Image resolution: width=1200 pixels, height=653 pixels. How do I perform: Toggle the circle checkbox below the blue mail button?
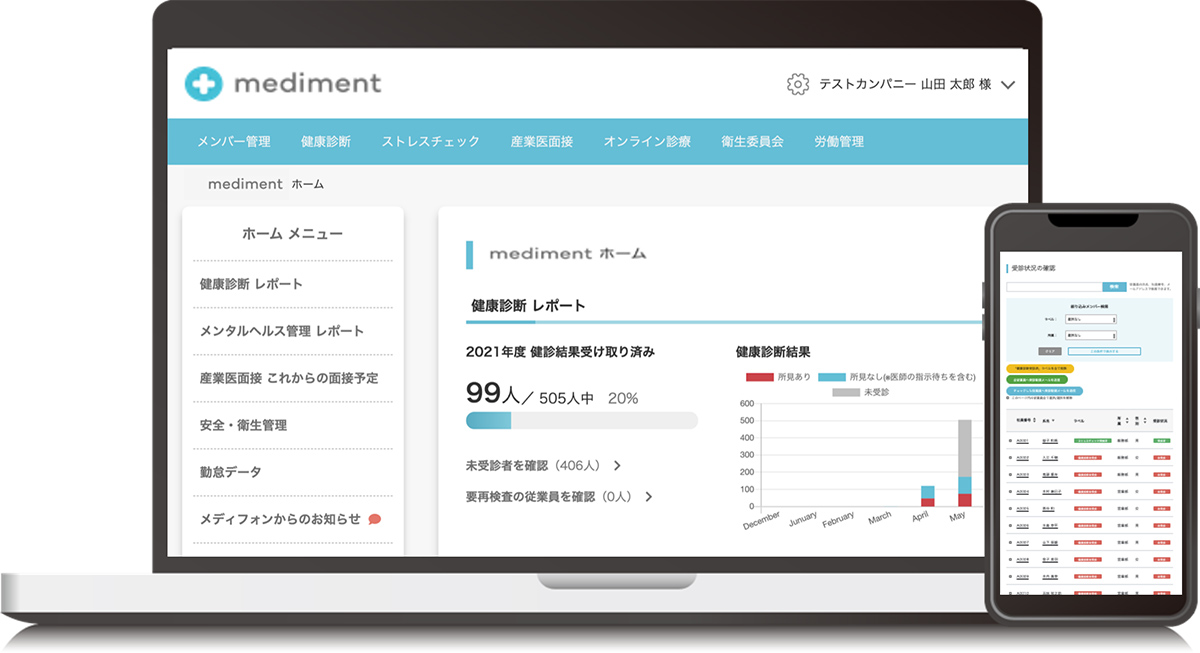1007,397
